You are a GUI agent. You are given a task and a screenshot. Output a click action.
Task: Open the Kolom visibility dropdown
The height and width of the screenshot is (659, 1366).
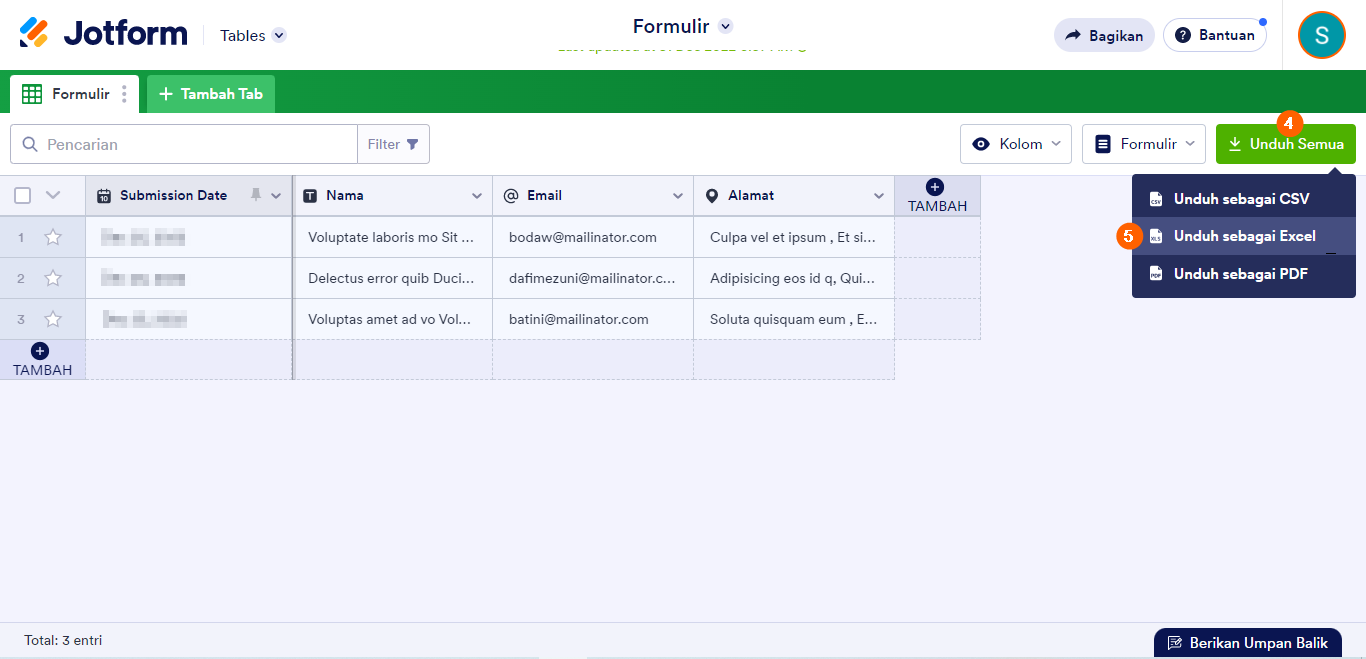coord(1015,143)
